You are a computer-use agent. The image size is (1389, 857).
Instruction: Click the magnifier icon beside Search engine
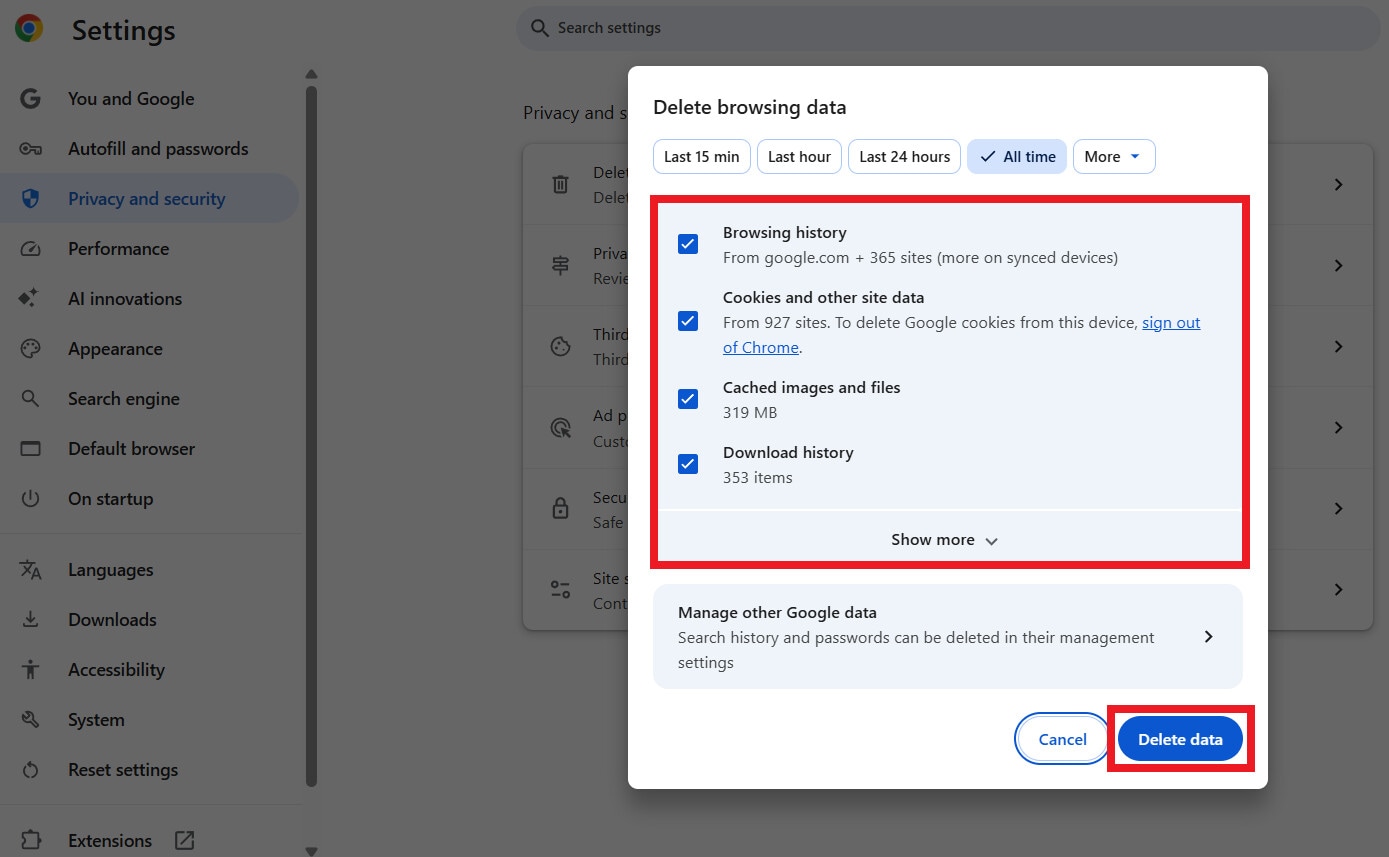(30, 399)
